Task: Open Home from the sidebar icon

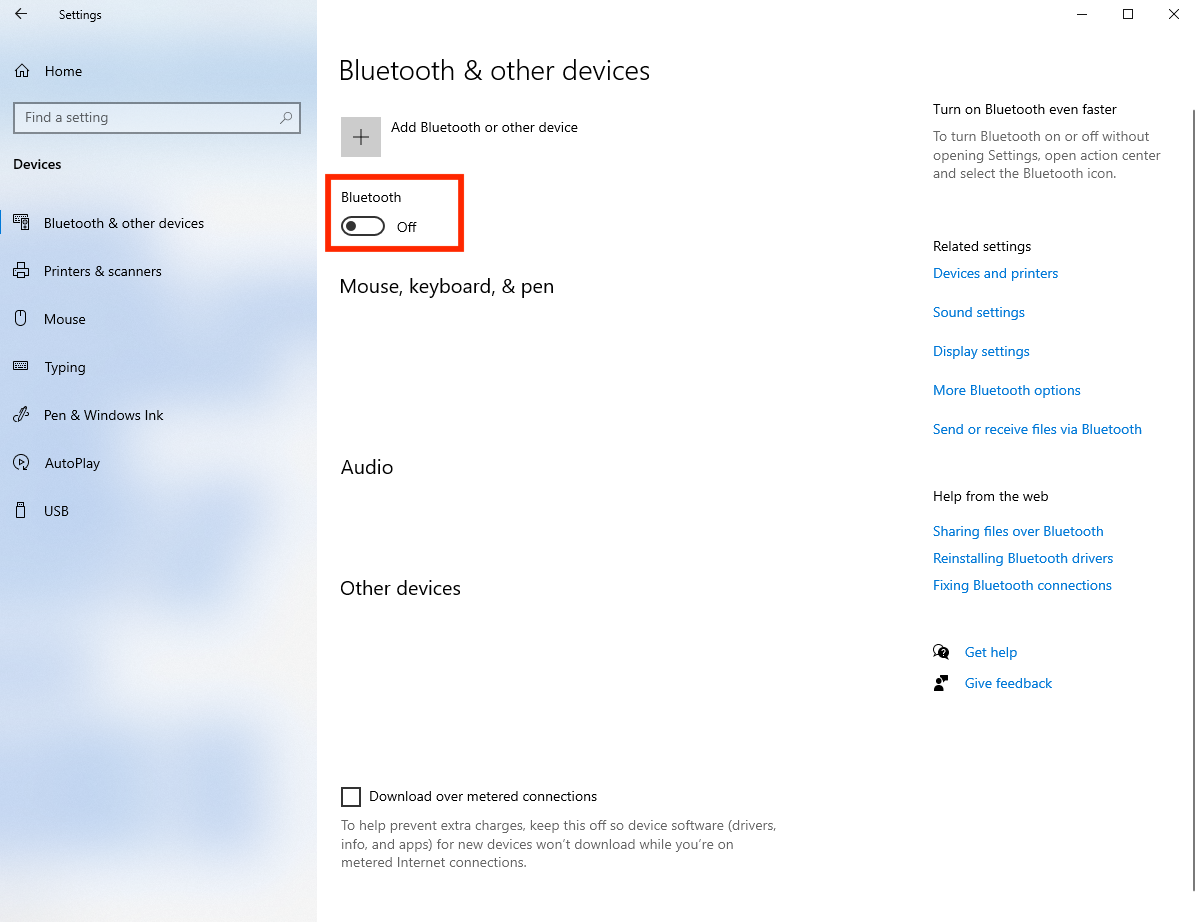Action: pos(20,71)
